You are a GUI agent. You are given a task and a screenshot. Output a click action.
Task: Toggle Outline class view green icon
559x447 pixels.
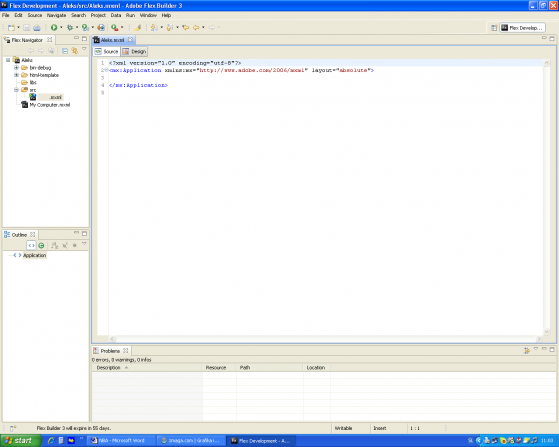[x=41, y=245]
